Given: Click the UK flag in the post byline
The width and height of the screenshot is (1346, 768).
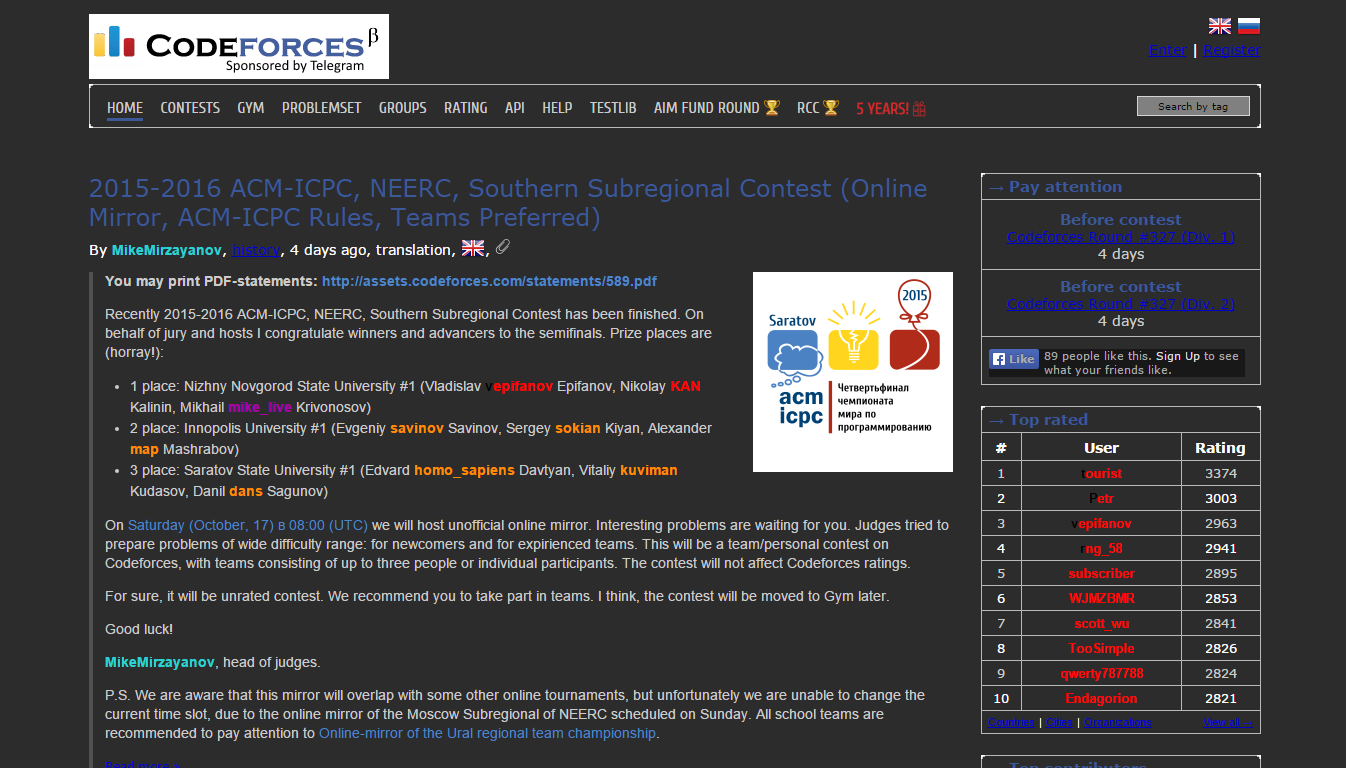Looking at the screenshot, I should point(472,248).
